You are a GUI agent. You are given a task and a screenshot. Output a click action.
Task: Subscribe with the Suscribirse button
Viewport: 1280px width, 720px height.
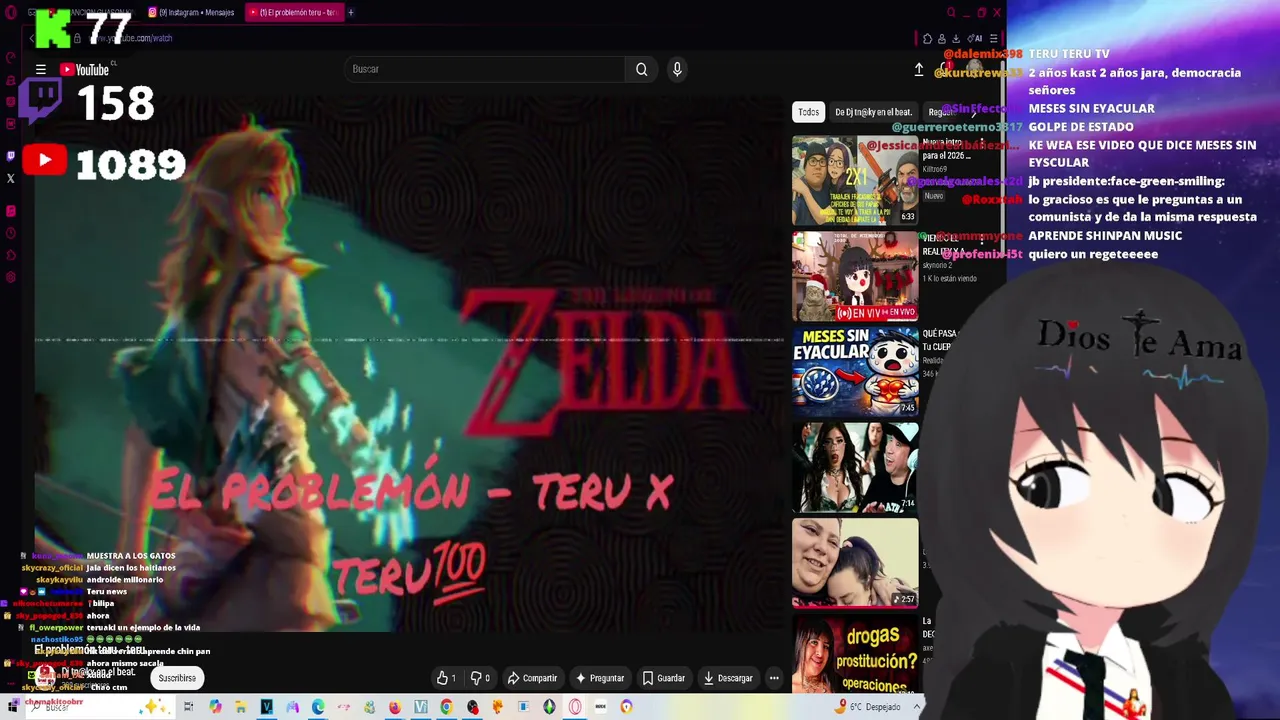pos(177,678)
